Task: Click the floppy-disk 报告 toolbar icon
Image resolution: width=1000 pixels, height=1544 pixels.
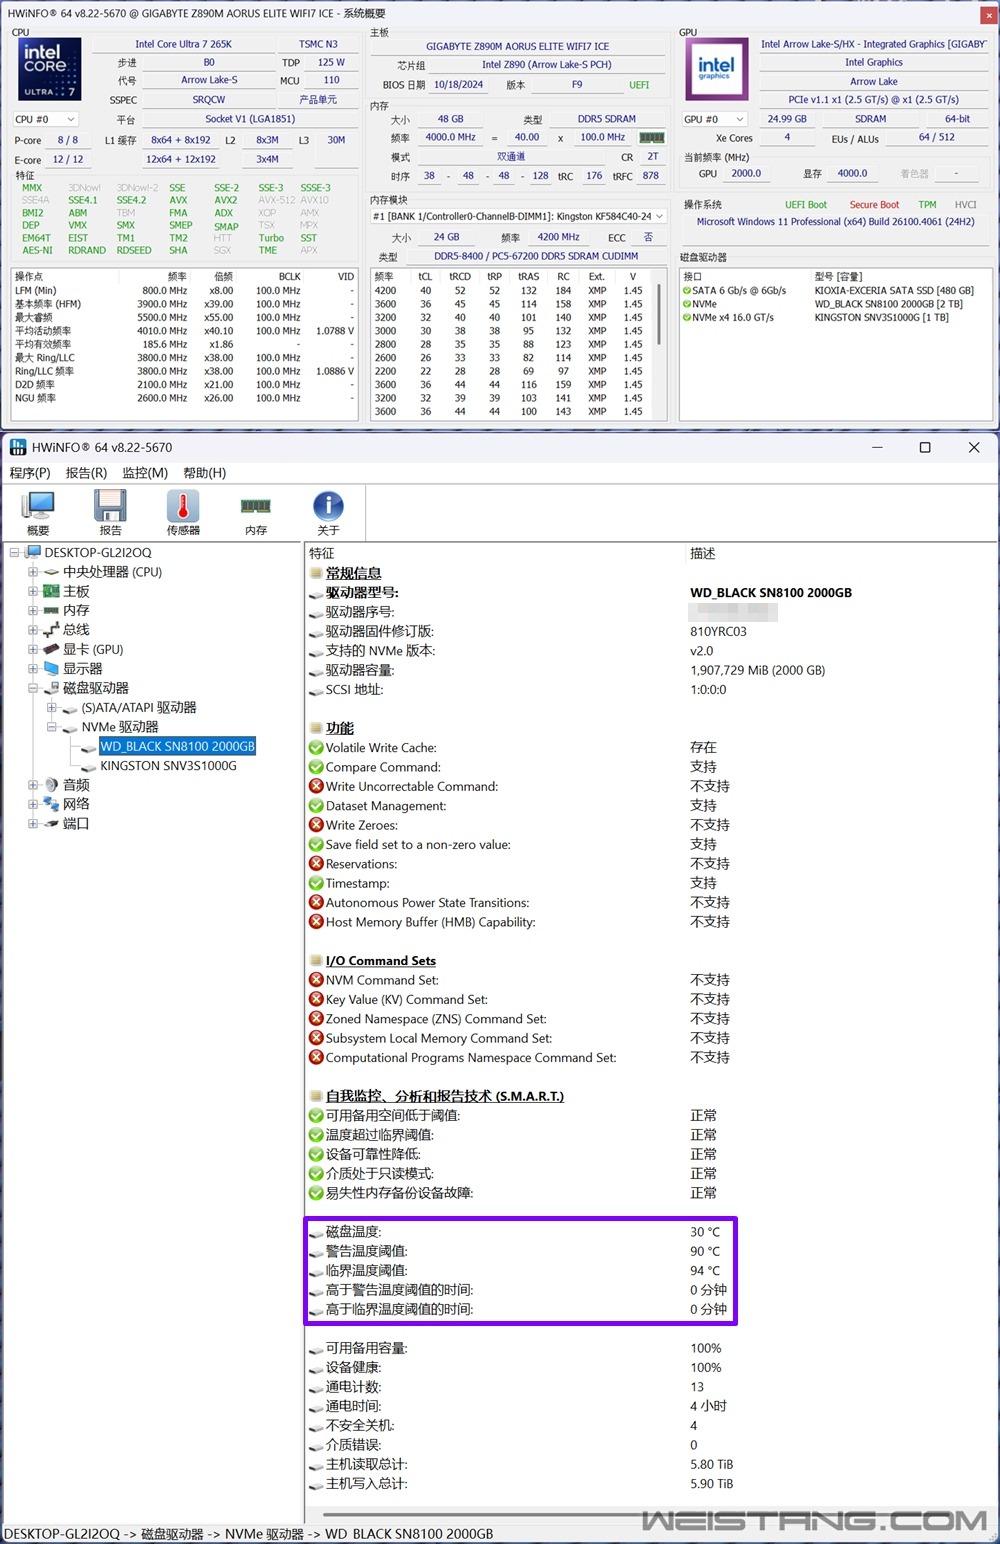Action: coord(110,512)
